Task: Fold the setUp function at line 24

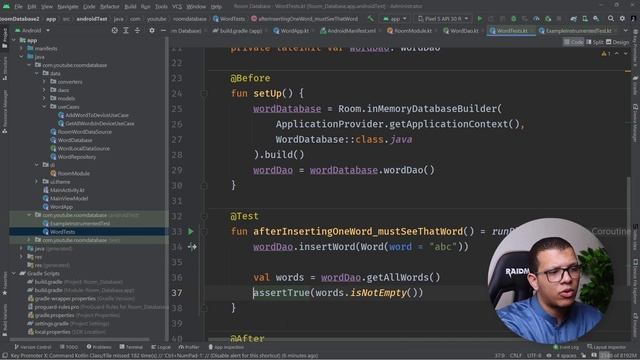Action: 204,93
